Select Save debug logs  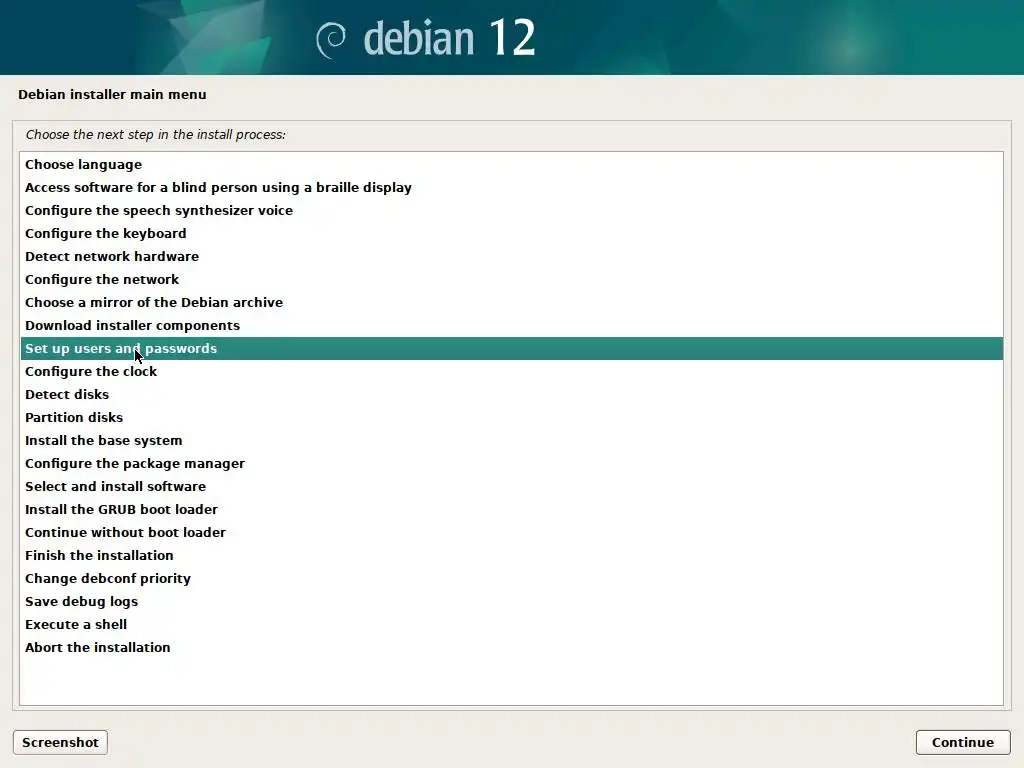(511, 601)
